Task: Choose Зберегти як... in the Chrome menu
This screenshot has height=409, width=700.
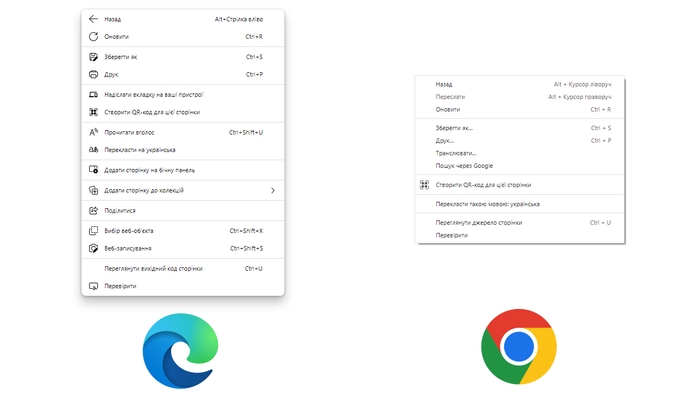Action: (x=519, y=128)
